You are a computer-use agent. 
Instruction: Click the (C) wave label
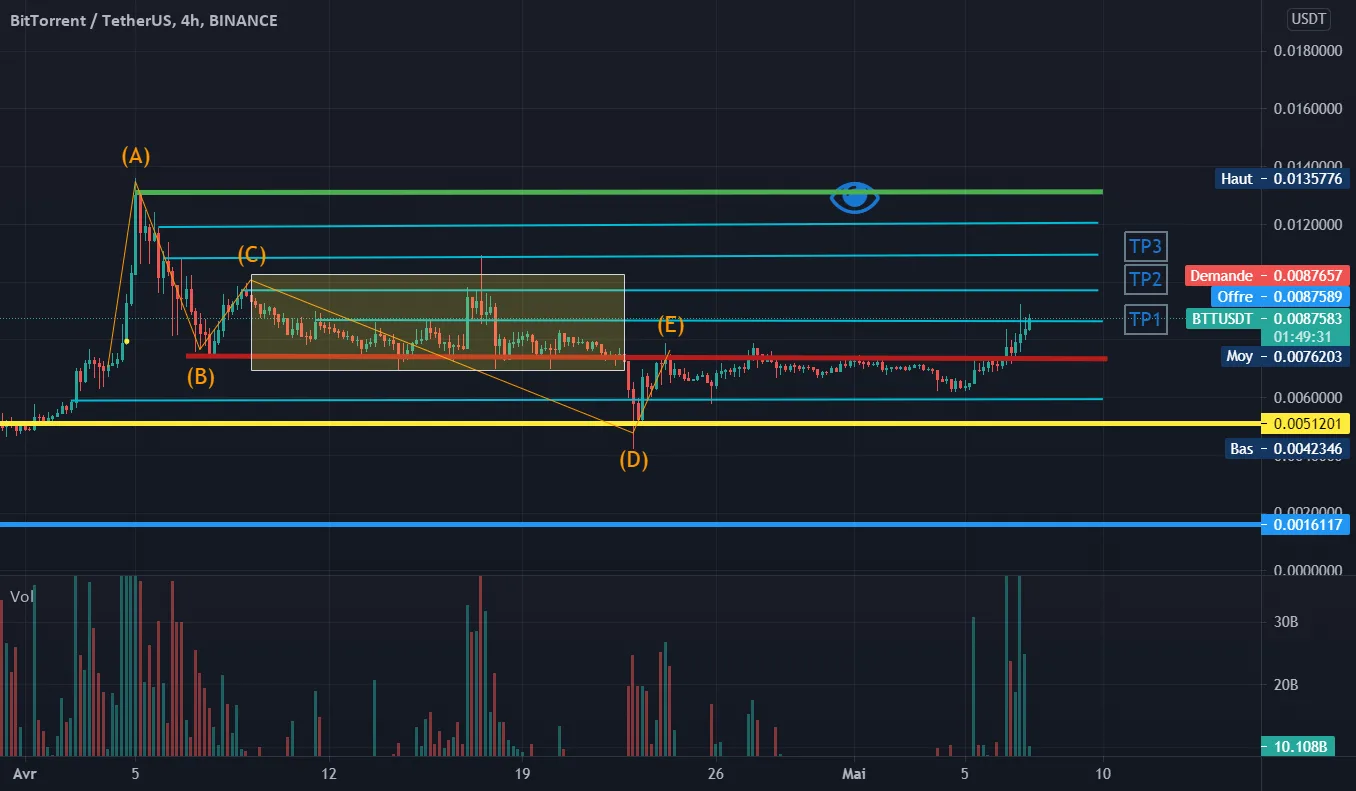point(251,256)
